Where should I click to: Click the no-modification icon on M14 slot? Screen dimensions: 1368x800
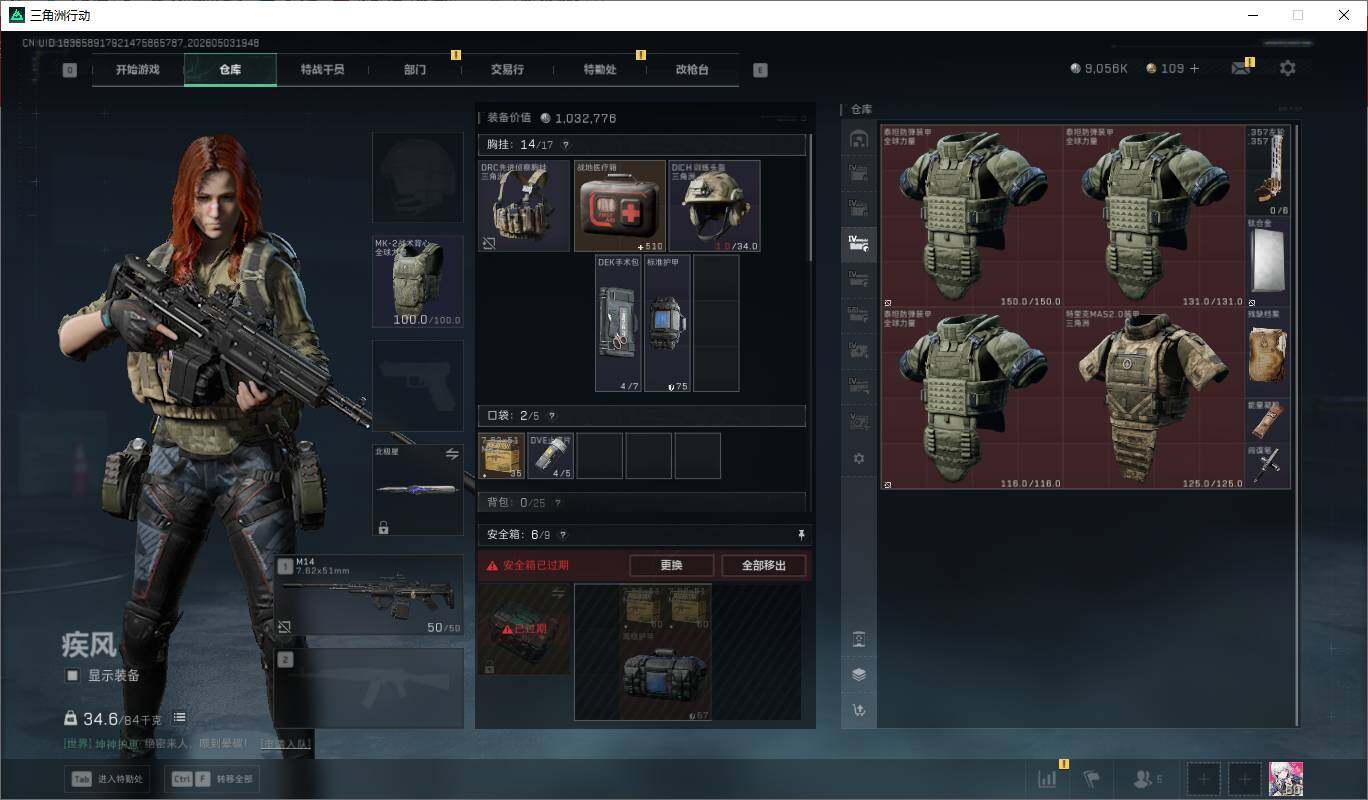pos(285,627)
